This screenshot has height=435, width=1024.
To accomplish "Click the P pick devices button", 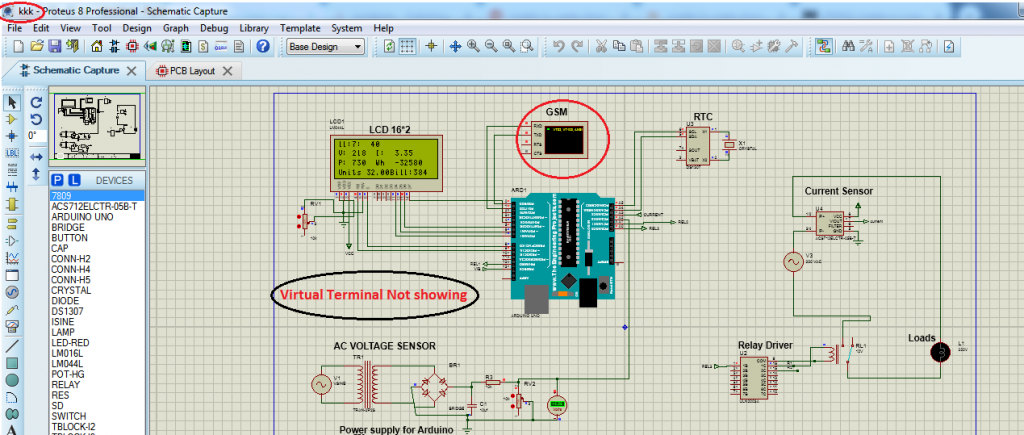I will [57, 180].
